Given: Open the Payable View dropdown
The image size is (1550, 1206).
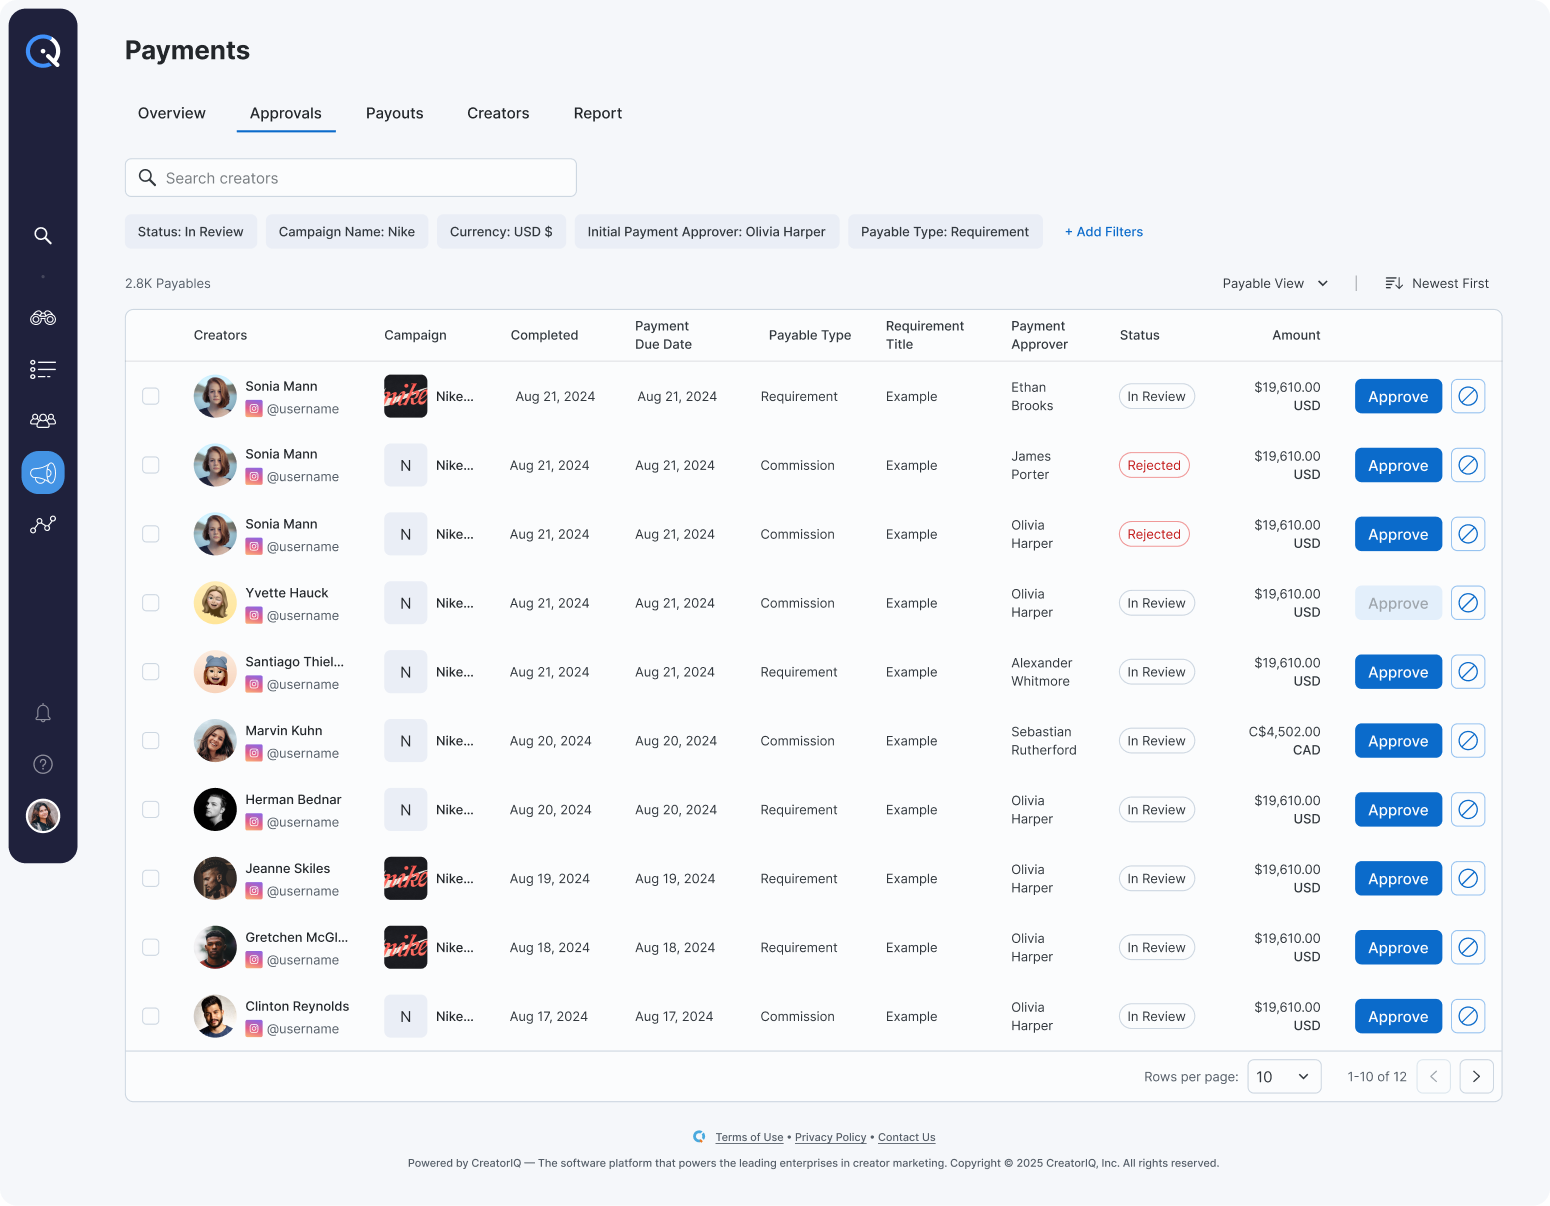Looking at the screenshot, I should point(1275,283).
